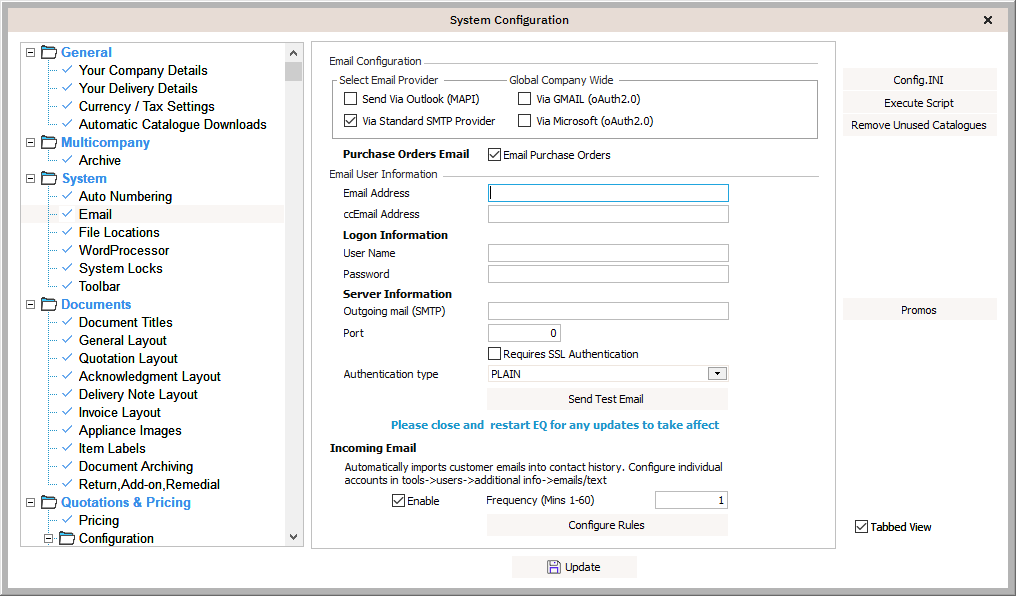Collapse the General tree node
This screenshot has width=1016, height=596.
(30, 52)
